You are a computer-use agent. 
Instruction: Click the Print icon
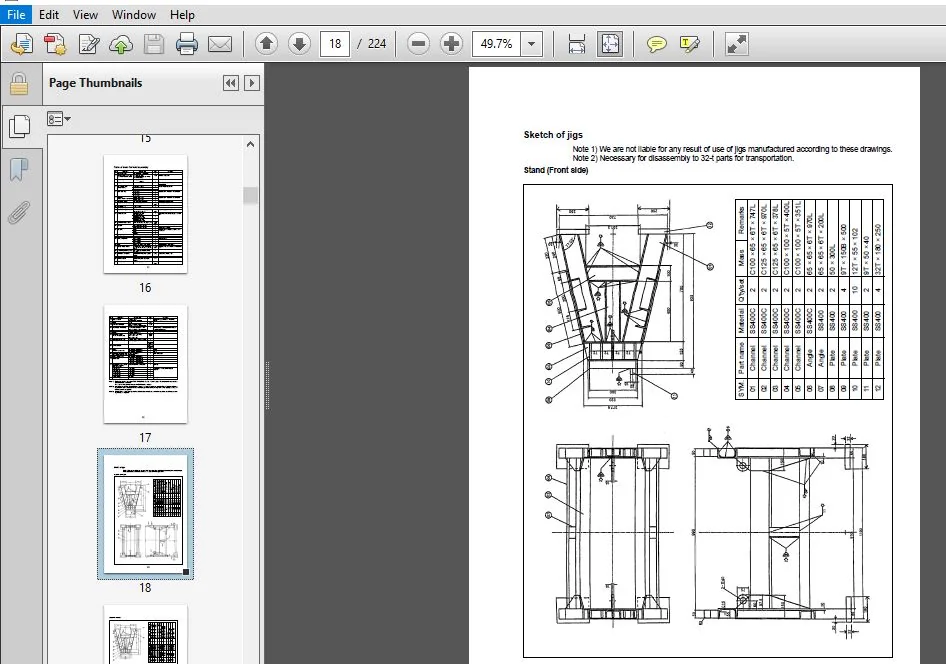[x=186, y=44]
